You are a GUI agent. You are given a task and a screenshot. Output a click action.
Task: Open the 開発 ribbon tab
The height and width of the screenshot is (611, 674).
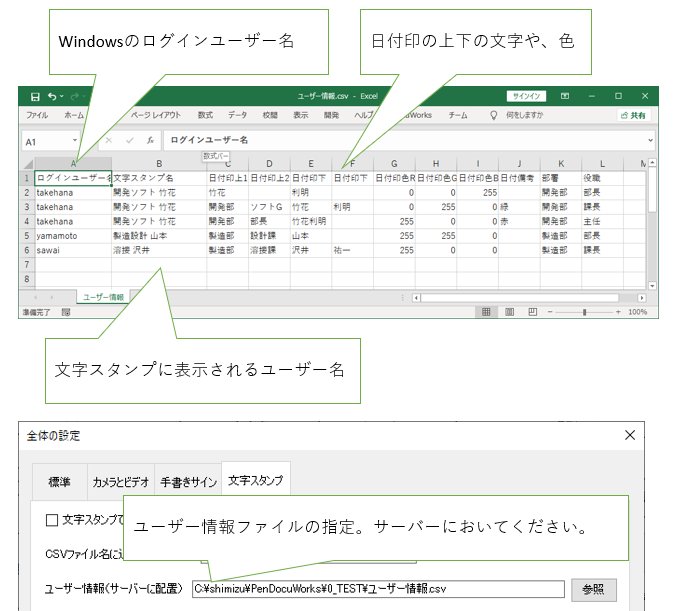(331, 115)
